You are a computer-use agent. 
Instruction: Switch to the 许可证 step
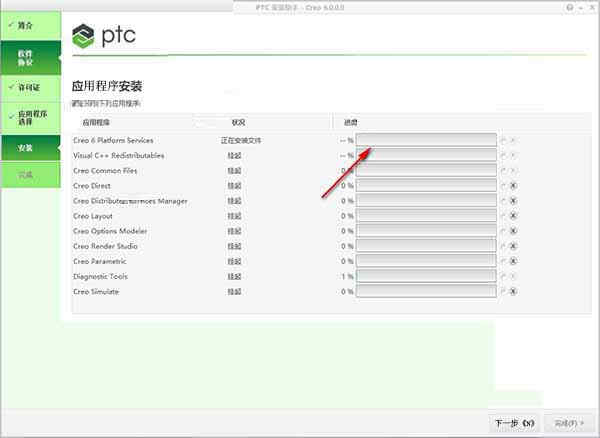click(x=31, y=88)
